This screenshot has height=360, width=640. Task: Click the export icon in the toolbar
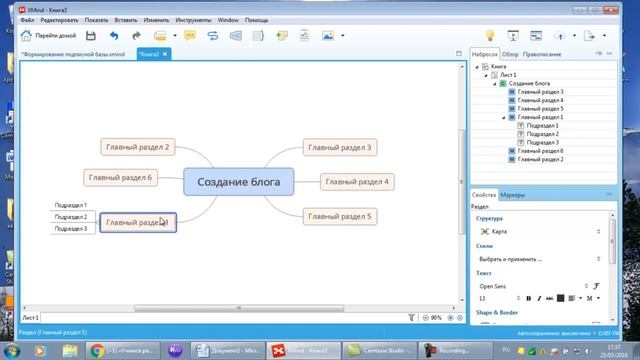click(x=589, y=36)
